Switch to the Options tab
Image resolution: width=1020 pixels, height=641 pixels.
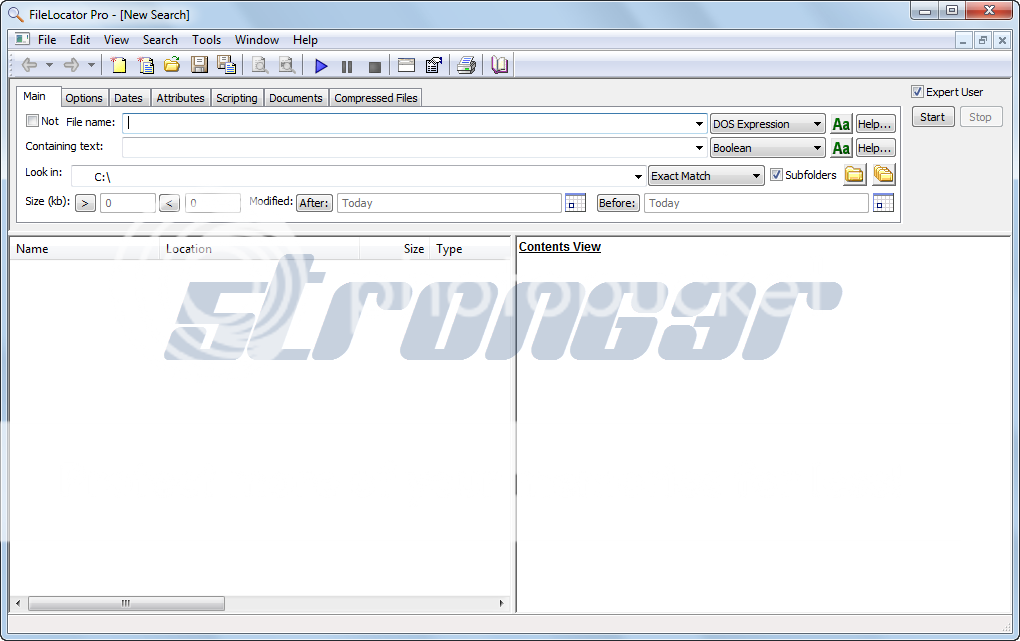pos(84,98)
